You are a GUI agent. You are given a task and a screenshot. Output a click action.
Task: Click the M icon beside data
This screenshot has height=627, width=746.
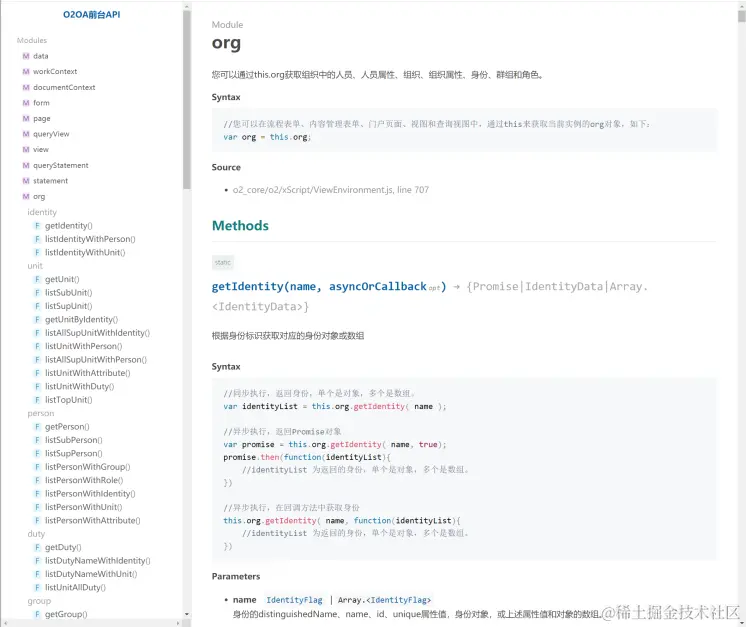point(26,56)
